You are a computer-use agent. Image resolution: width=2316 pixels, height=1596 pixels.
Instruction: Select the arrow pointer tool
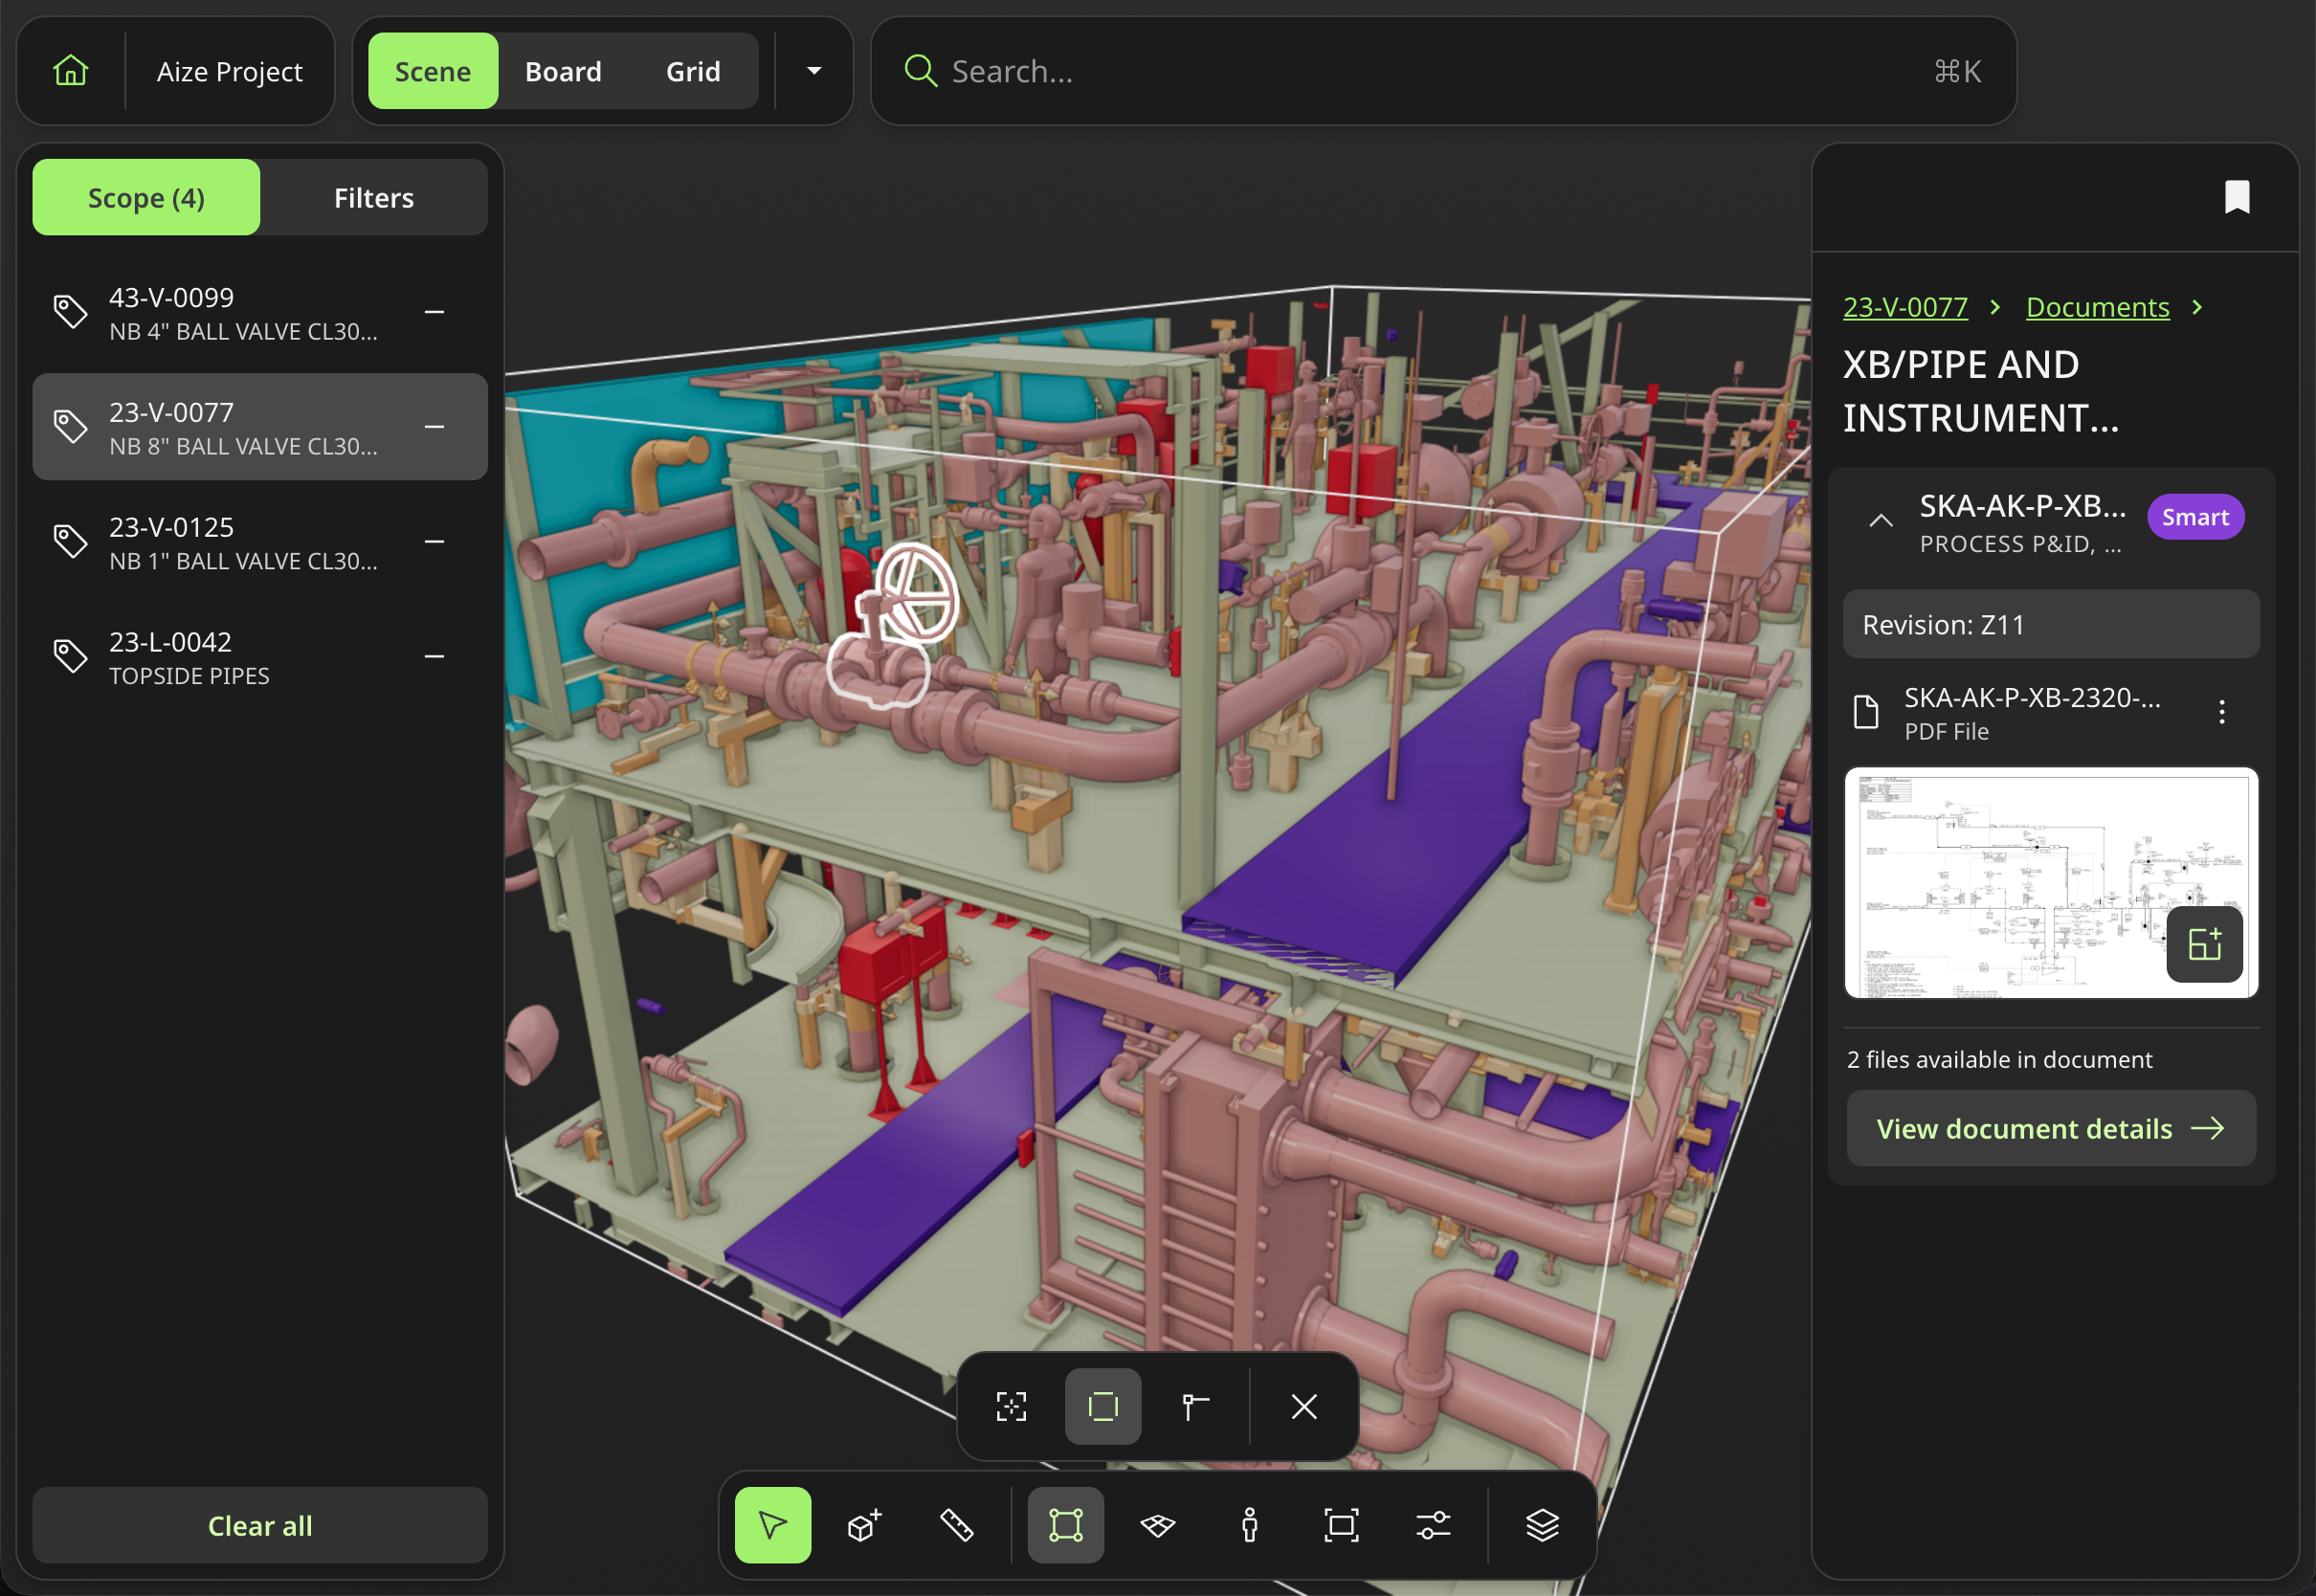tap(773, 1524)
